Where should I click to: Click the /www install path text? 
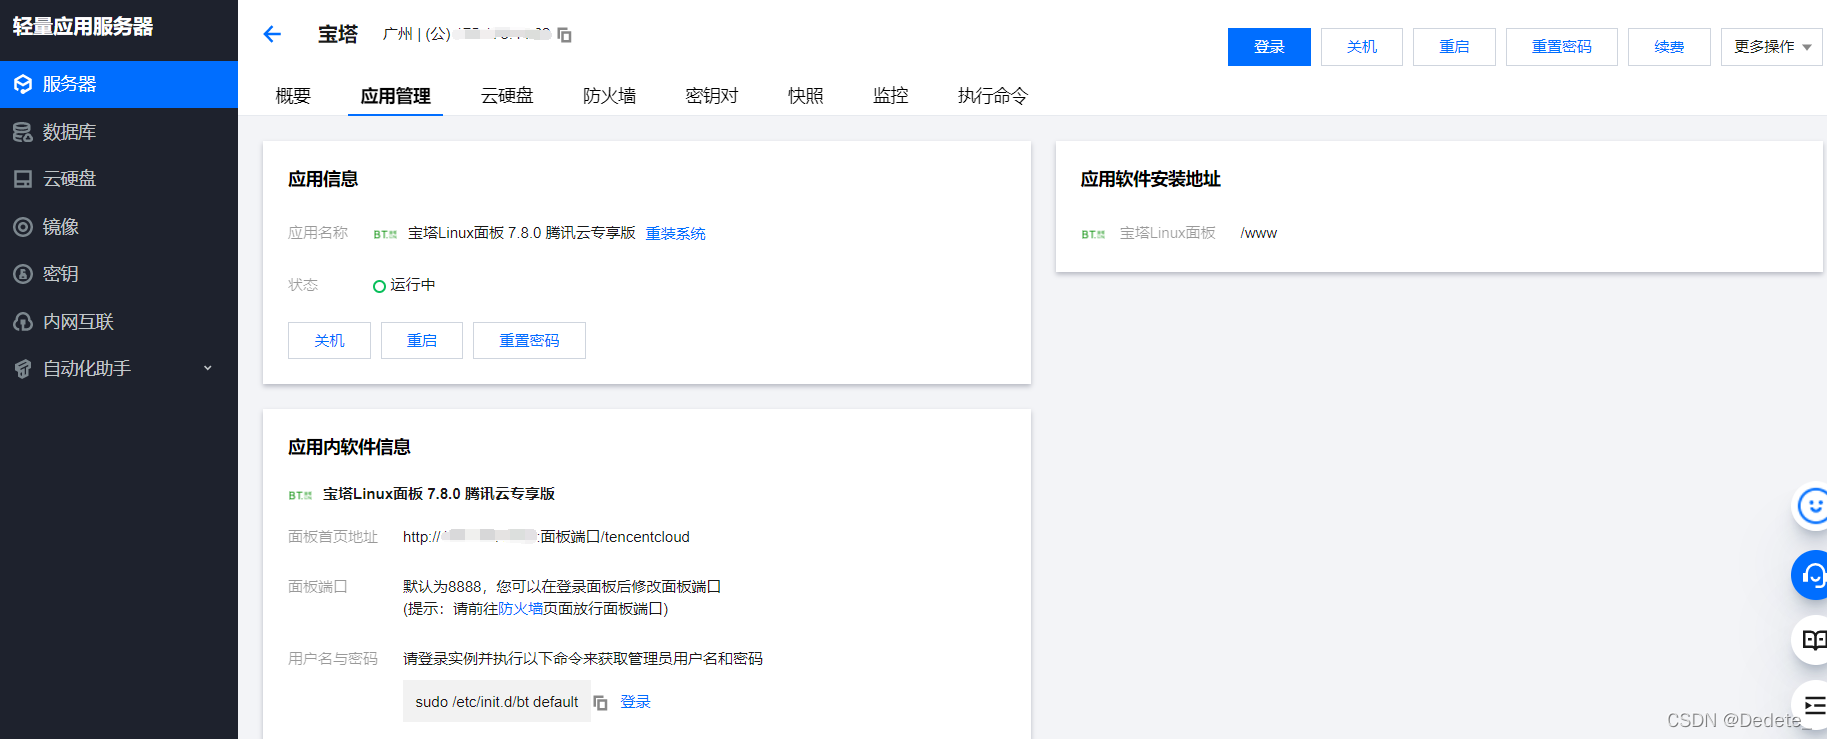tap(1258, 233)
